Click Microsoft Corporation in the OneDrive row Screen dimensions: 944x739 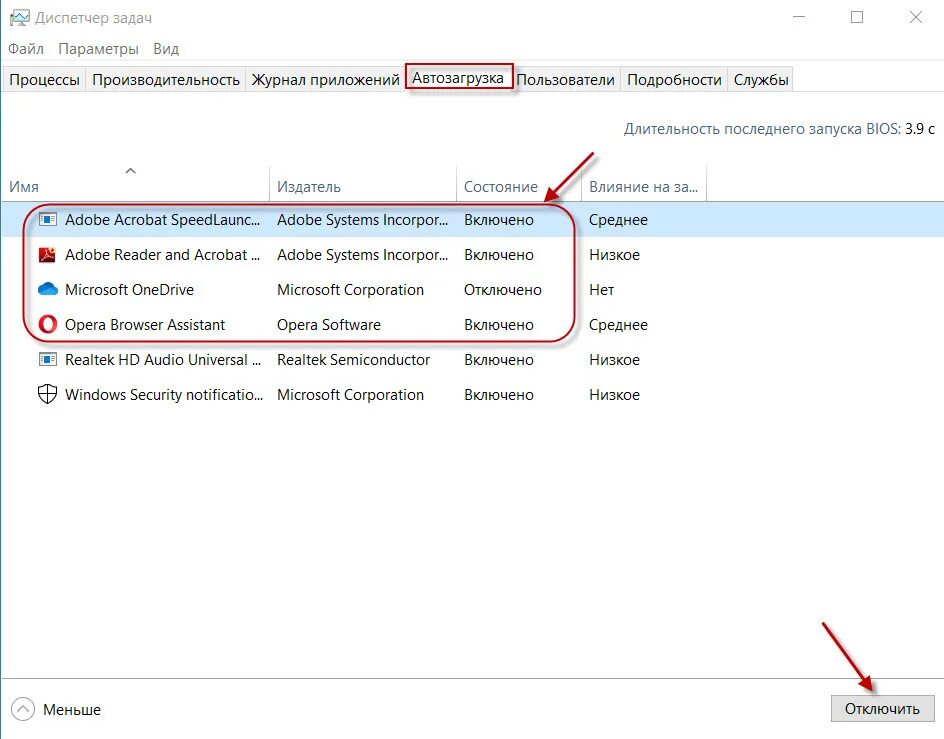[x=350, y=290]
